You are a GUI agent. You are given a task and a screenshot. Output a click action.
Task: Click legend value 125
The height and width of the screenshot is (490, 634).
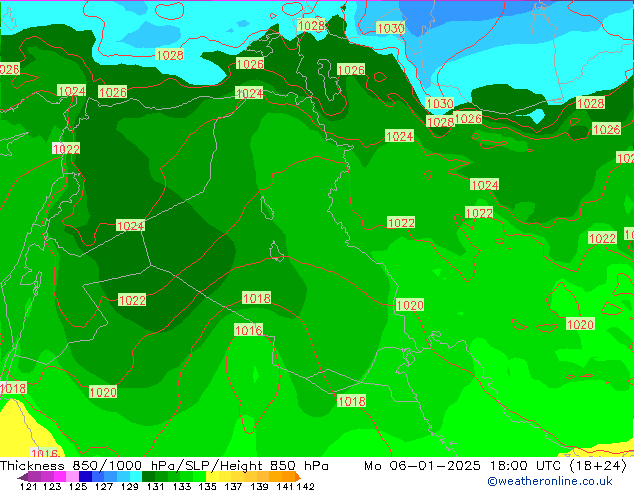pos(78,486)
